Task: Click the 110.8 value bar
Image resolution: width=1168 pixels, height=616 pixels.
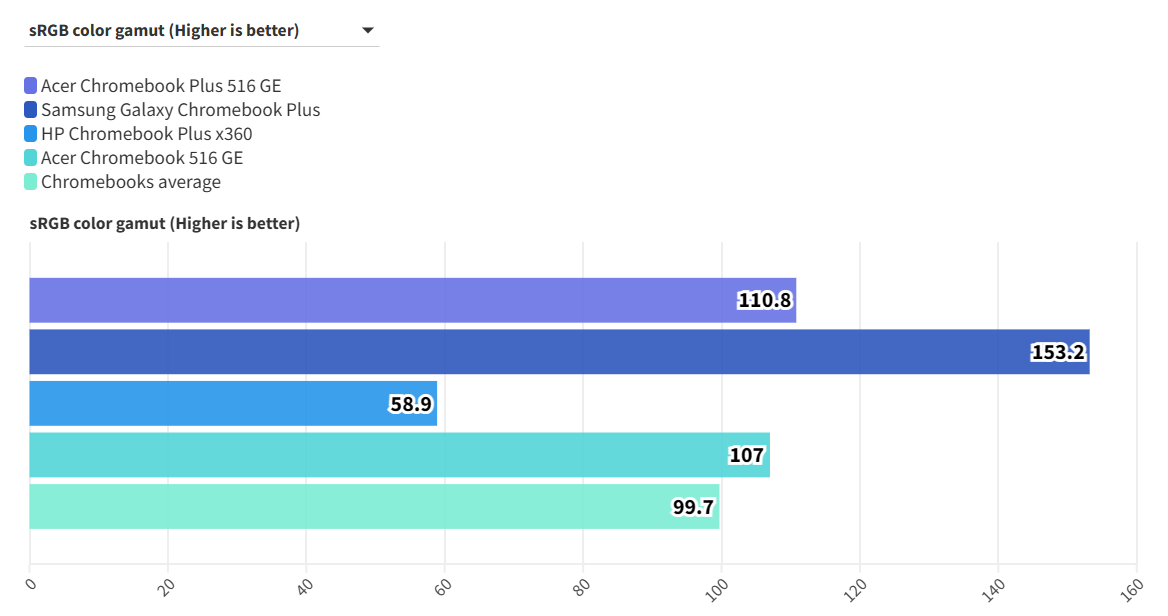Action: pyautogui.click(x=400, y=300)
